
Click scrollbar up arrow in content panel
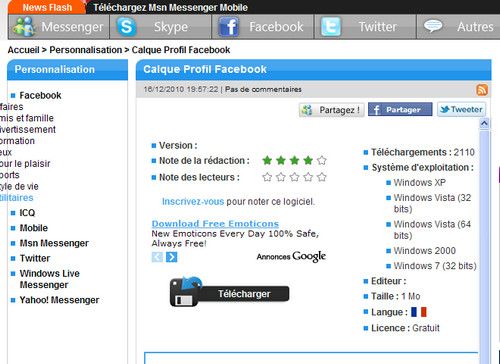point(484,124)
